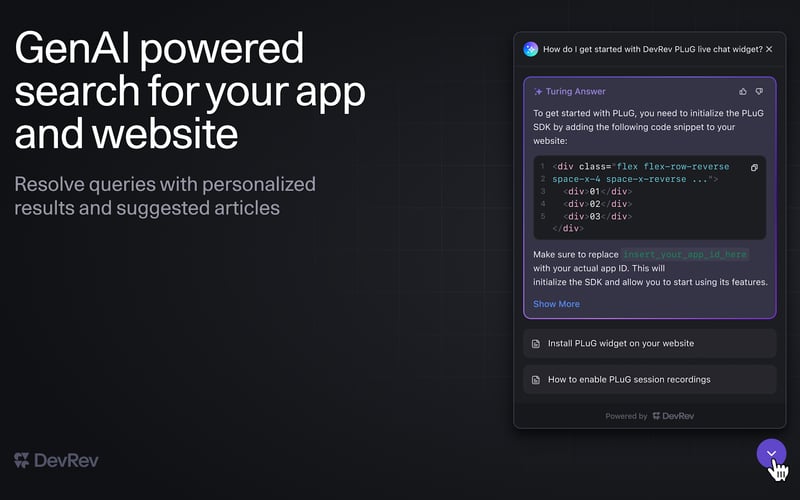Click the code line containing div 01

(597, 191)
